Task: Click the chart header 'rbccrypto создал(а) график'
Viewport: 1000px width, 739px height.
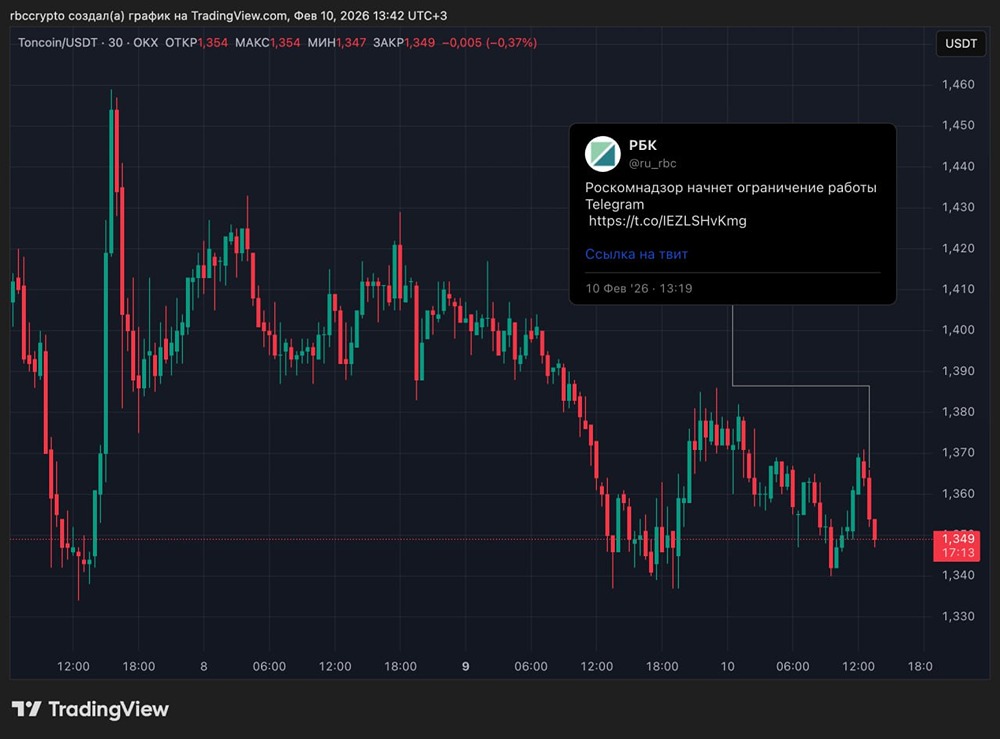Action: (x=98, y=15)
